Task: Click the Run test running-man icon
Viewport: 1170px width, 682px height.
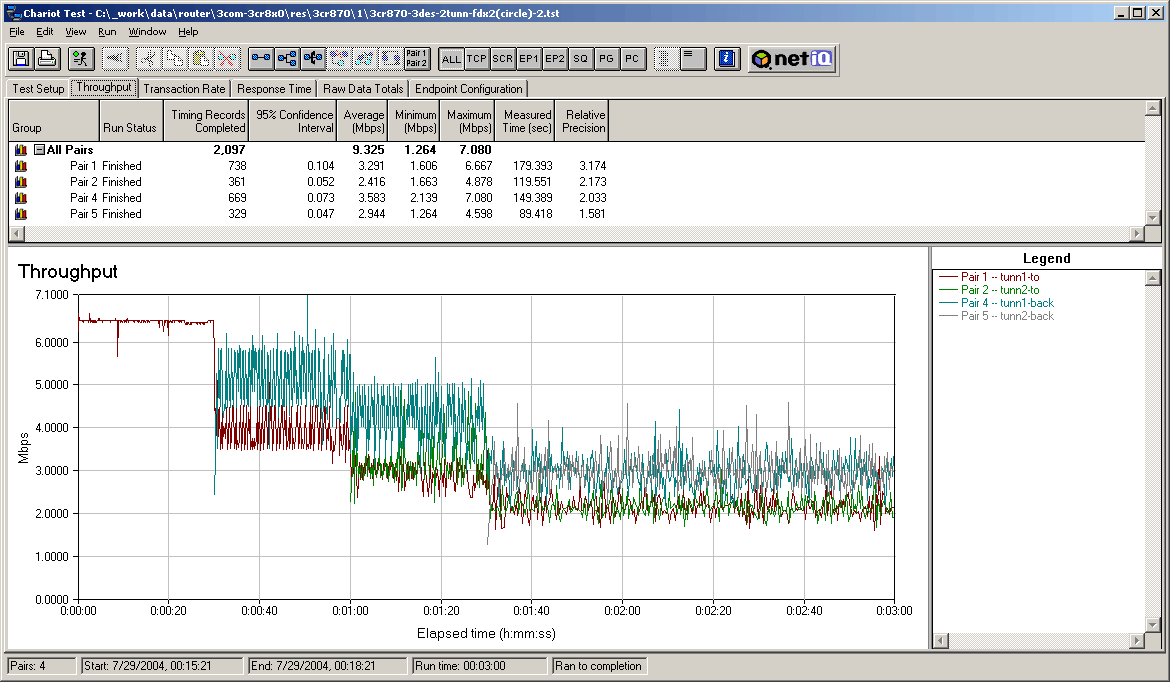Action: (x=81, y=59)
